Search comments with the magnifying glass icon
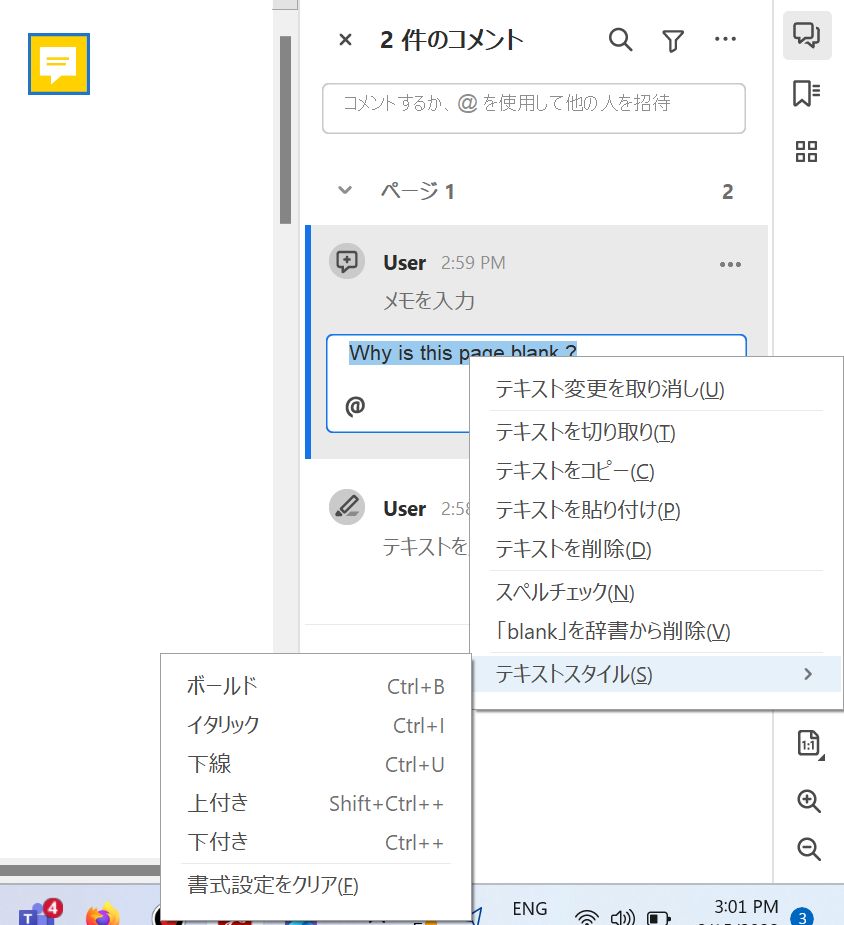This screenshot has width=844, height=925. (x=620, y=40)
